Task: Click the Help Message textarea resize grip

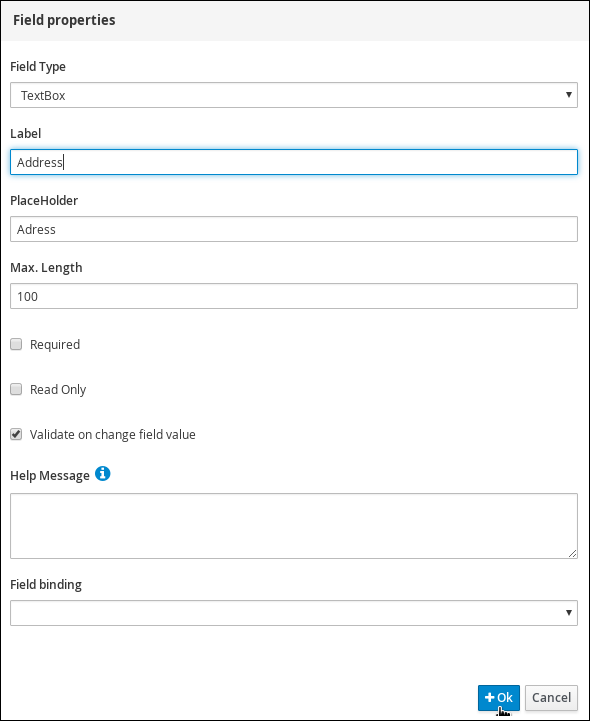Action: (x=573, y=554)
